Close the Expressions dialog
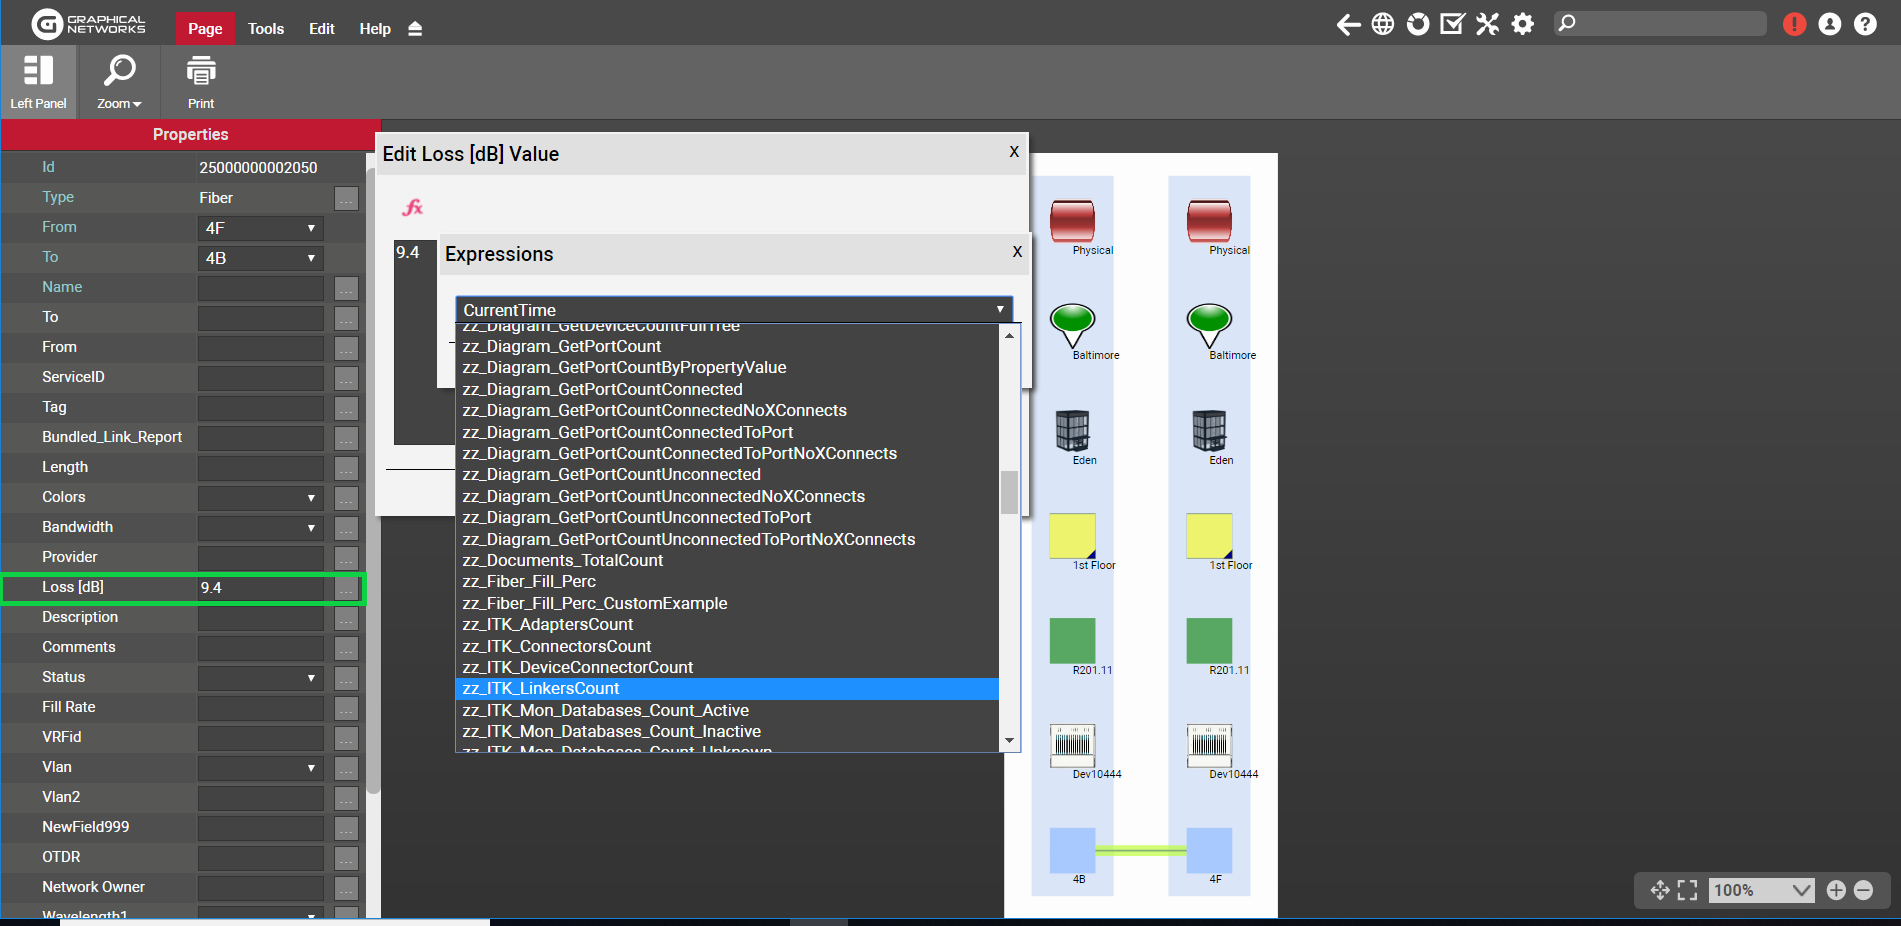 coord(1017,252)
